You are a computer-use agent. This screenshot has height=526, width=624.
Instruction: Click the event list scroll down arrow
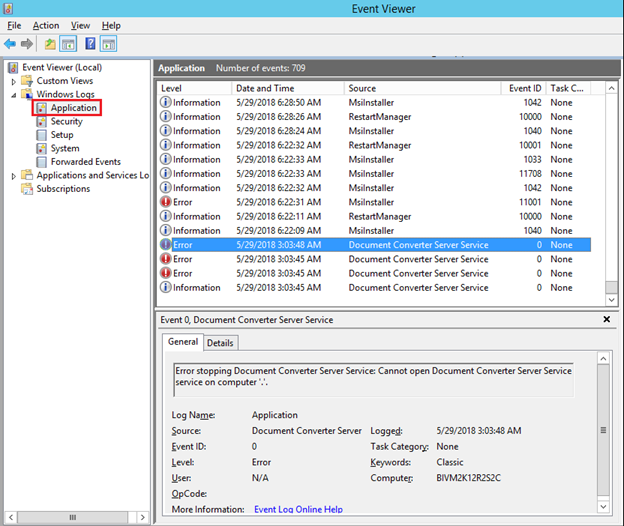(x=611, y=300)
